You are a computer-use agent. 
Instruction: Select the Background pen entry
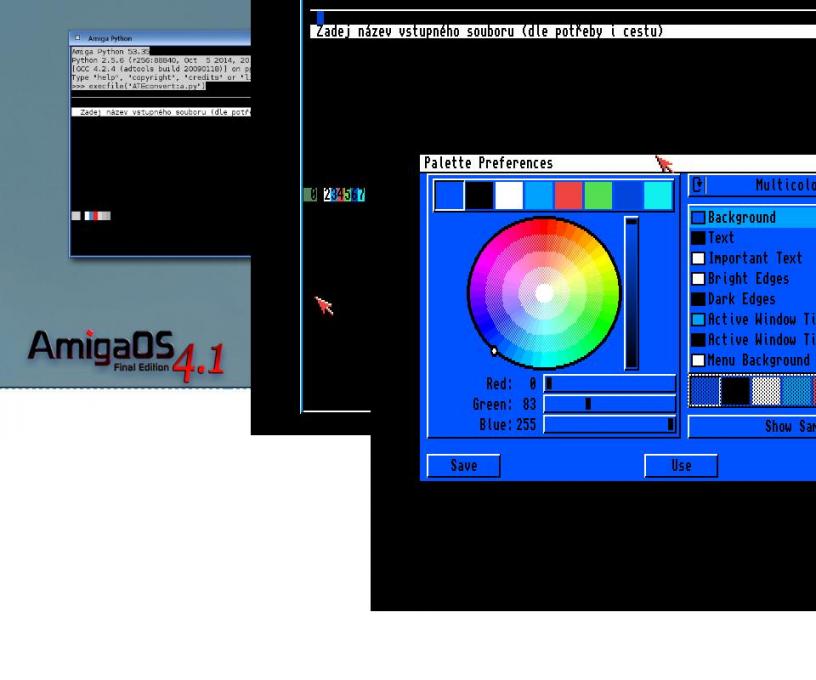(741, 218)
